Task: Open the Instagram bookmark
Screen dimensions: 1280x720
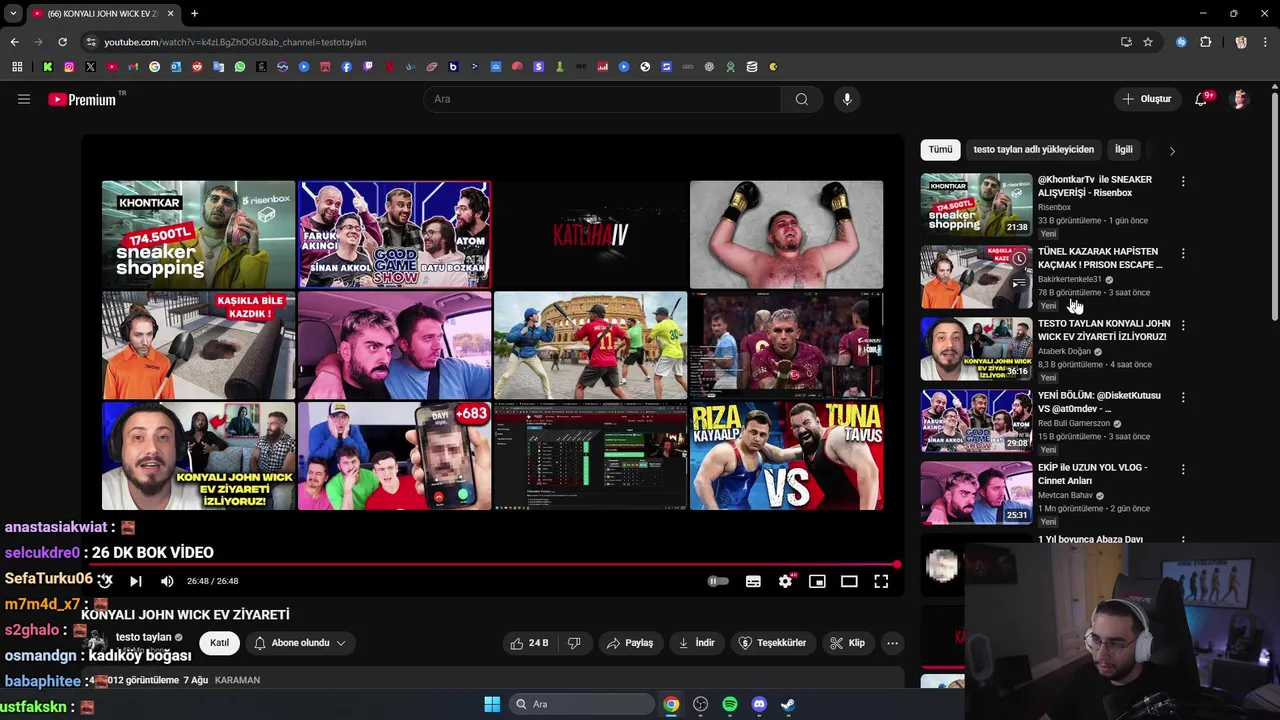Action: tap(69, 67)
